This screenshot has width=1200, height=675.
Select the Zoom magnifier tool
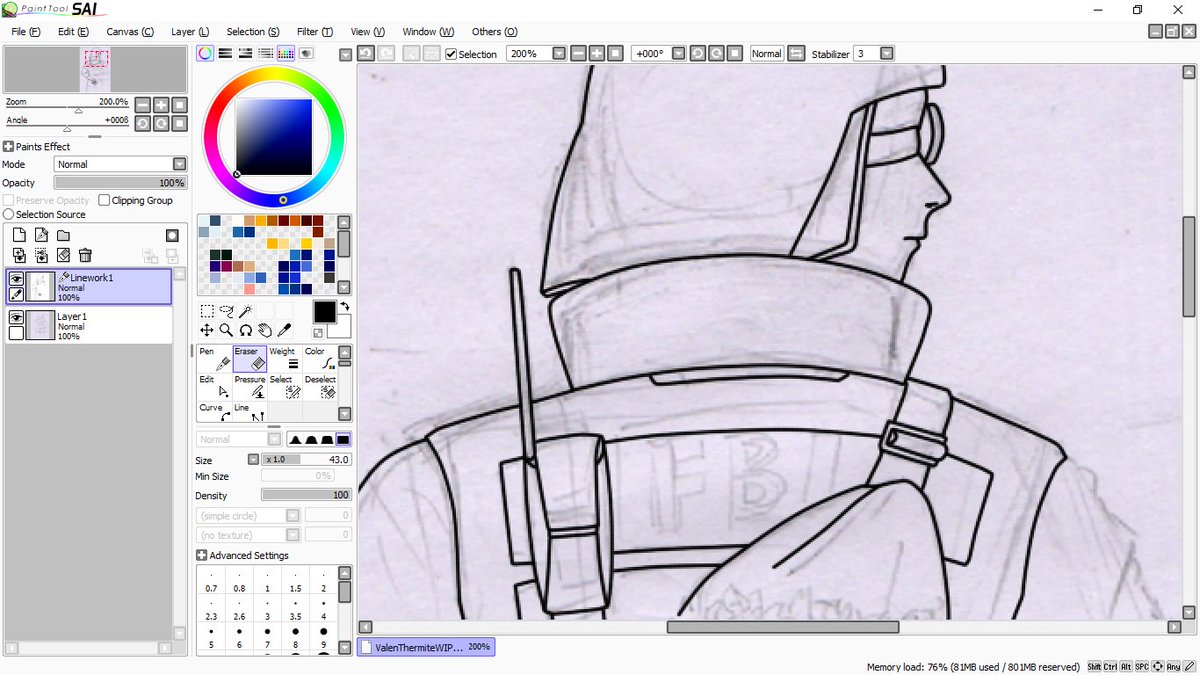226,330
